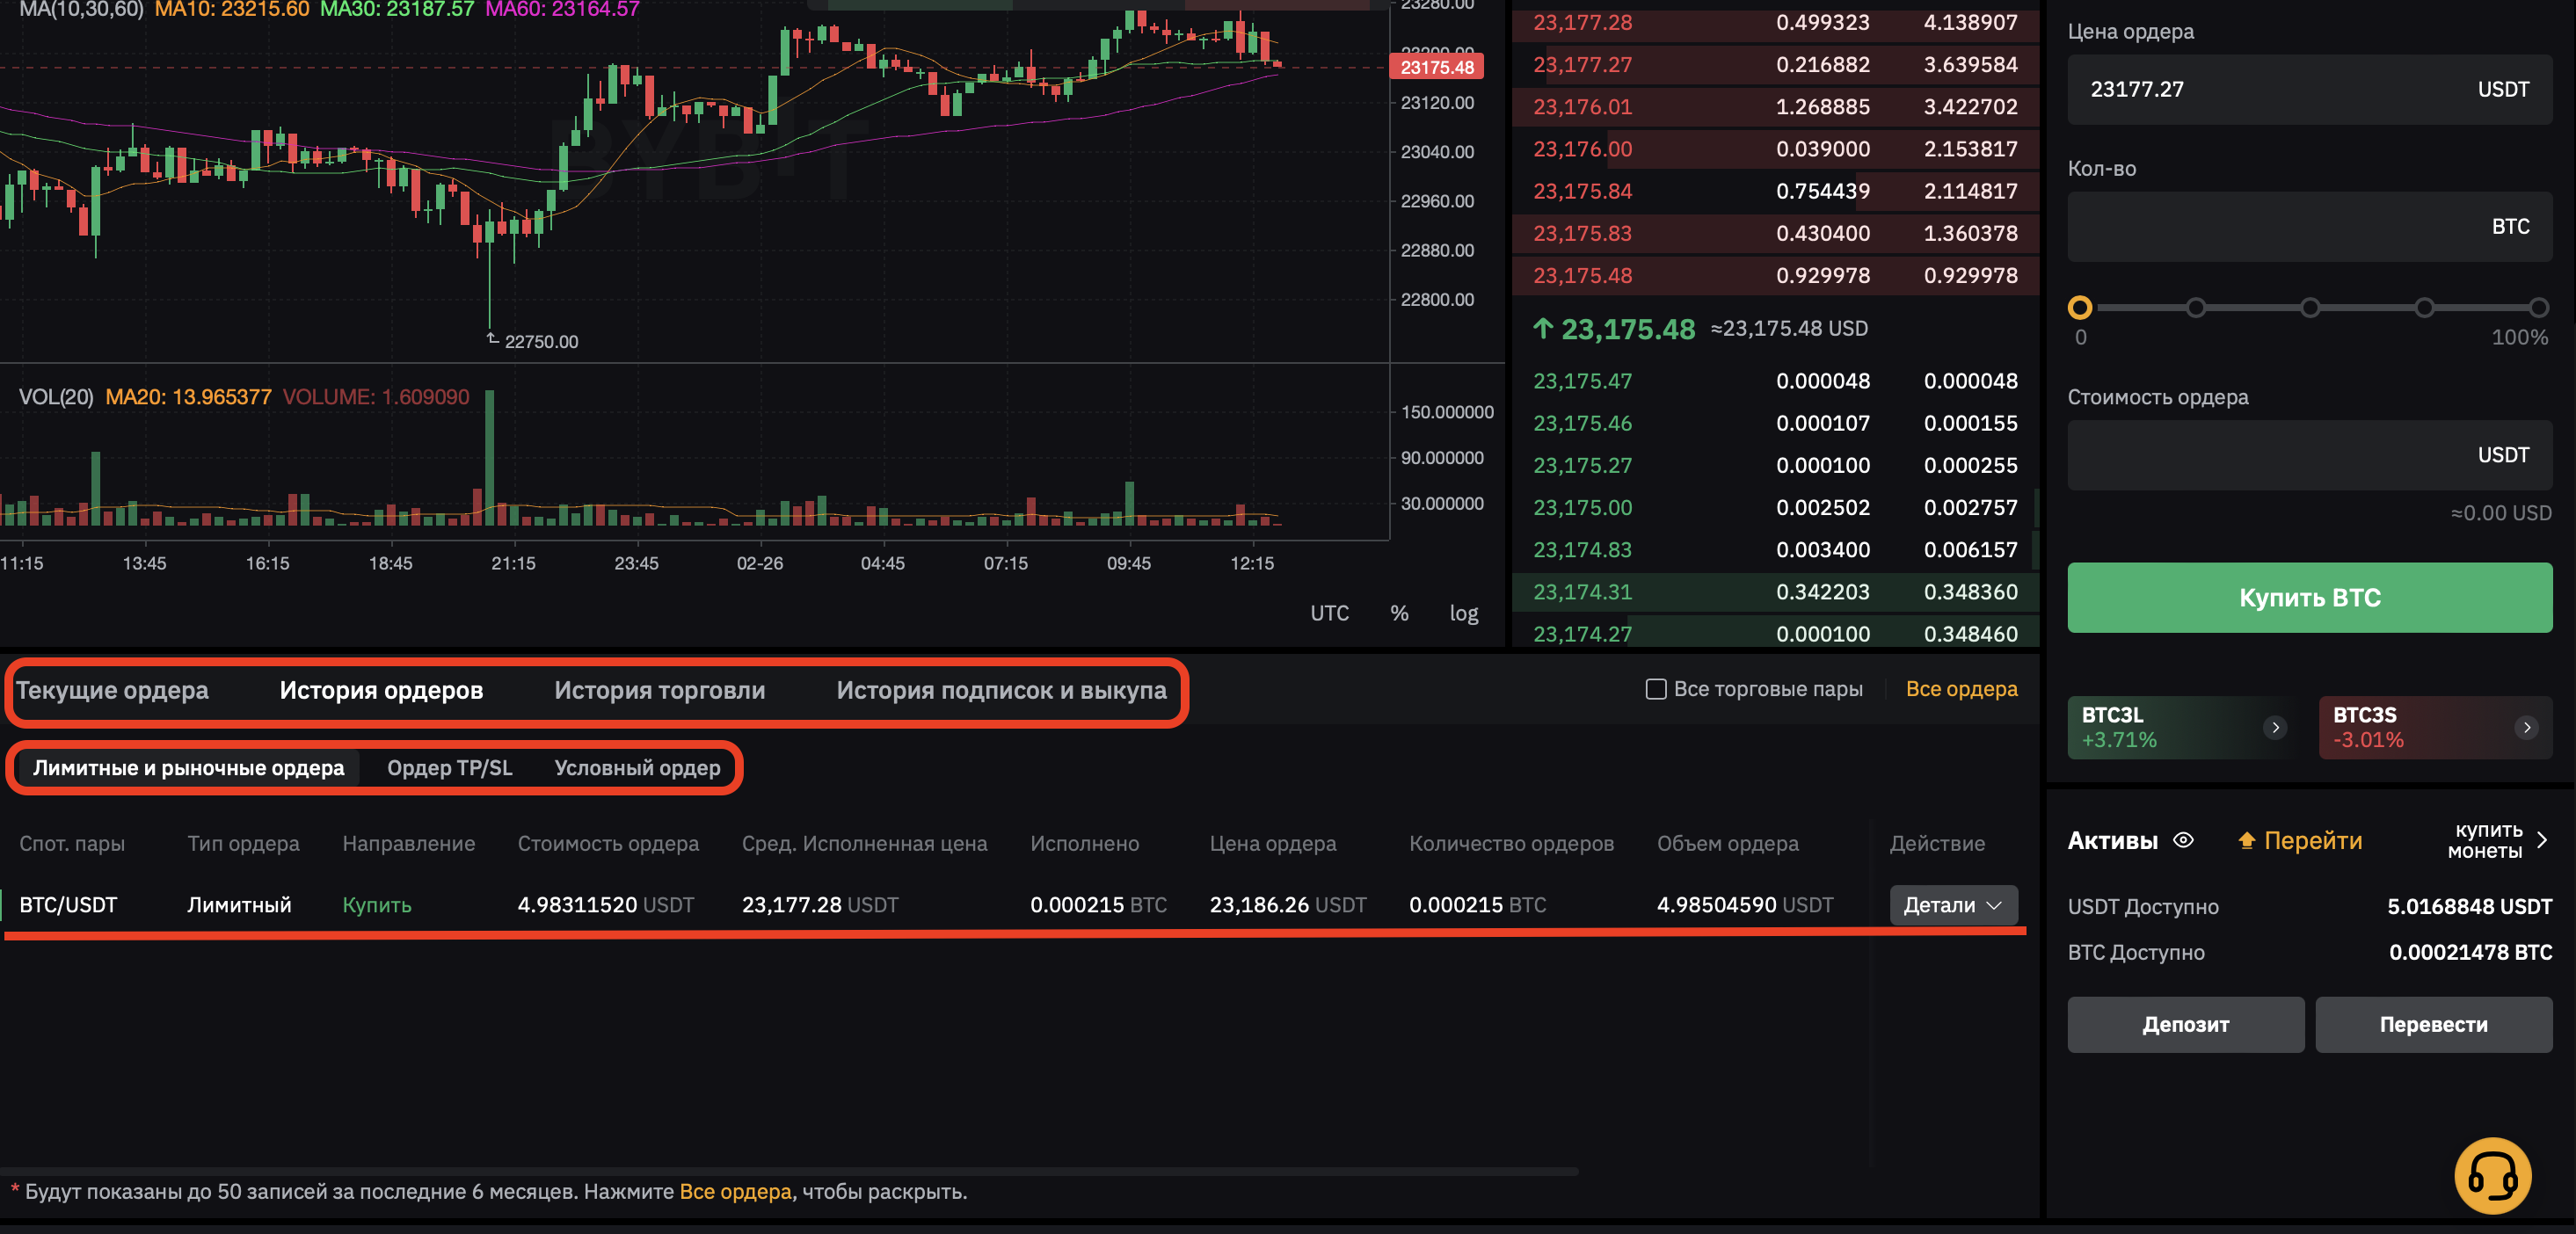Click the BTC Доступно balance value
This screenshot has height=1234, width=2576.
[x=2470, y=953]
